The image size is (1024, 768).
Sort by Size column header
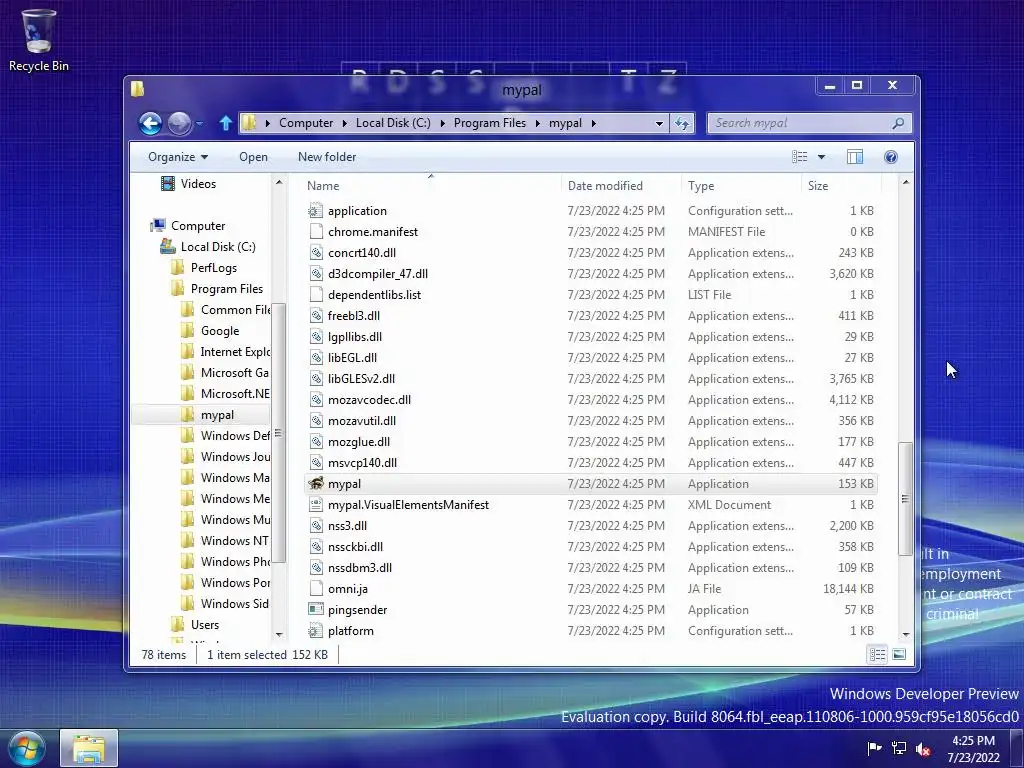click(x=840, y=185)
